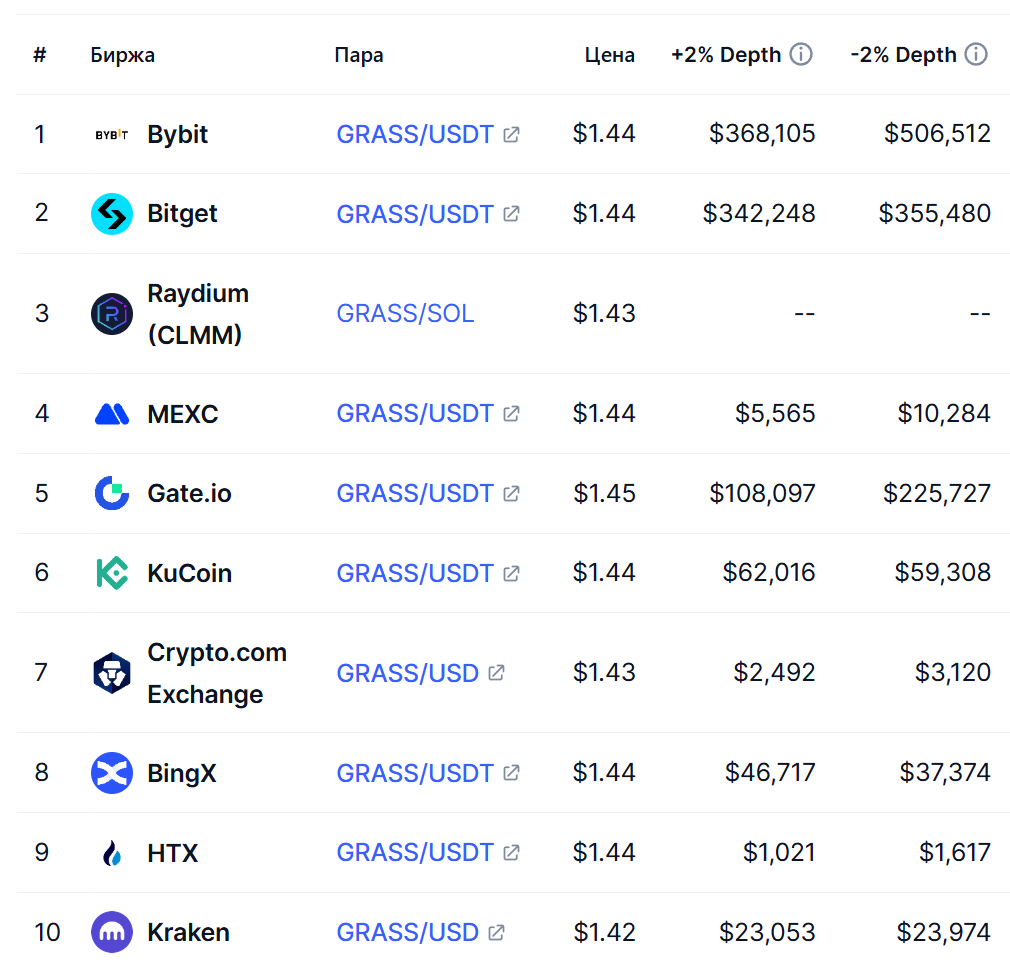
Task: Sort table by Цена column header
Action: [x=609, y=55]
